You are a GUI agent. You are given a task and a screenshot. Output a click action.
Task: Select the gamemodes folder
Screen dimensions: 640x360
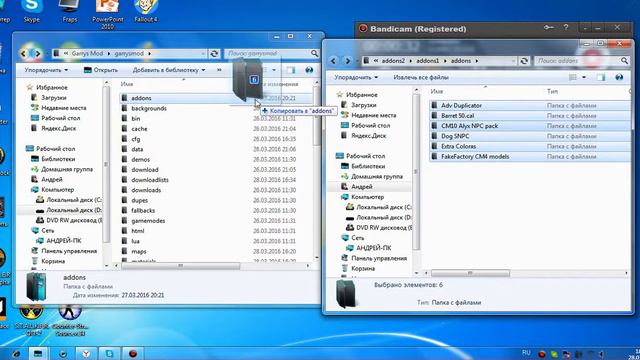pos(148,221)
